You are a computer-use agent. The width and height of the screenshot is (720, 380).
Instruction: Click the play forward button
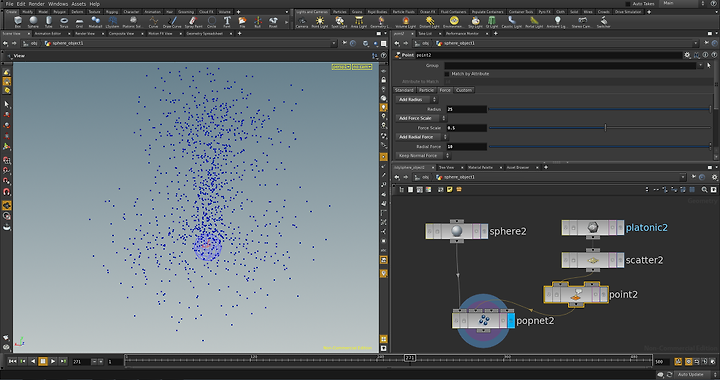coord(53,362)
